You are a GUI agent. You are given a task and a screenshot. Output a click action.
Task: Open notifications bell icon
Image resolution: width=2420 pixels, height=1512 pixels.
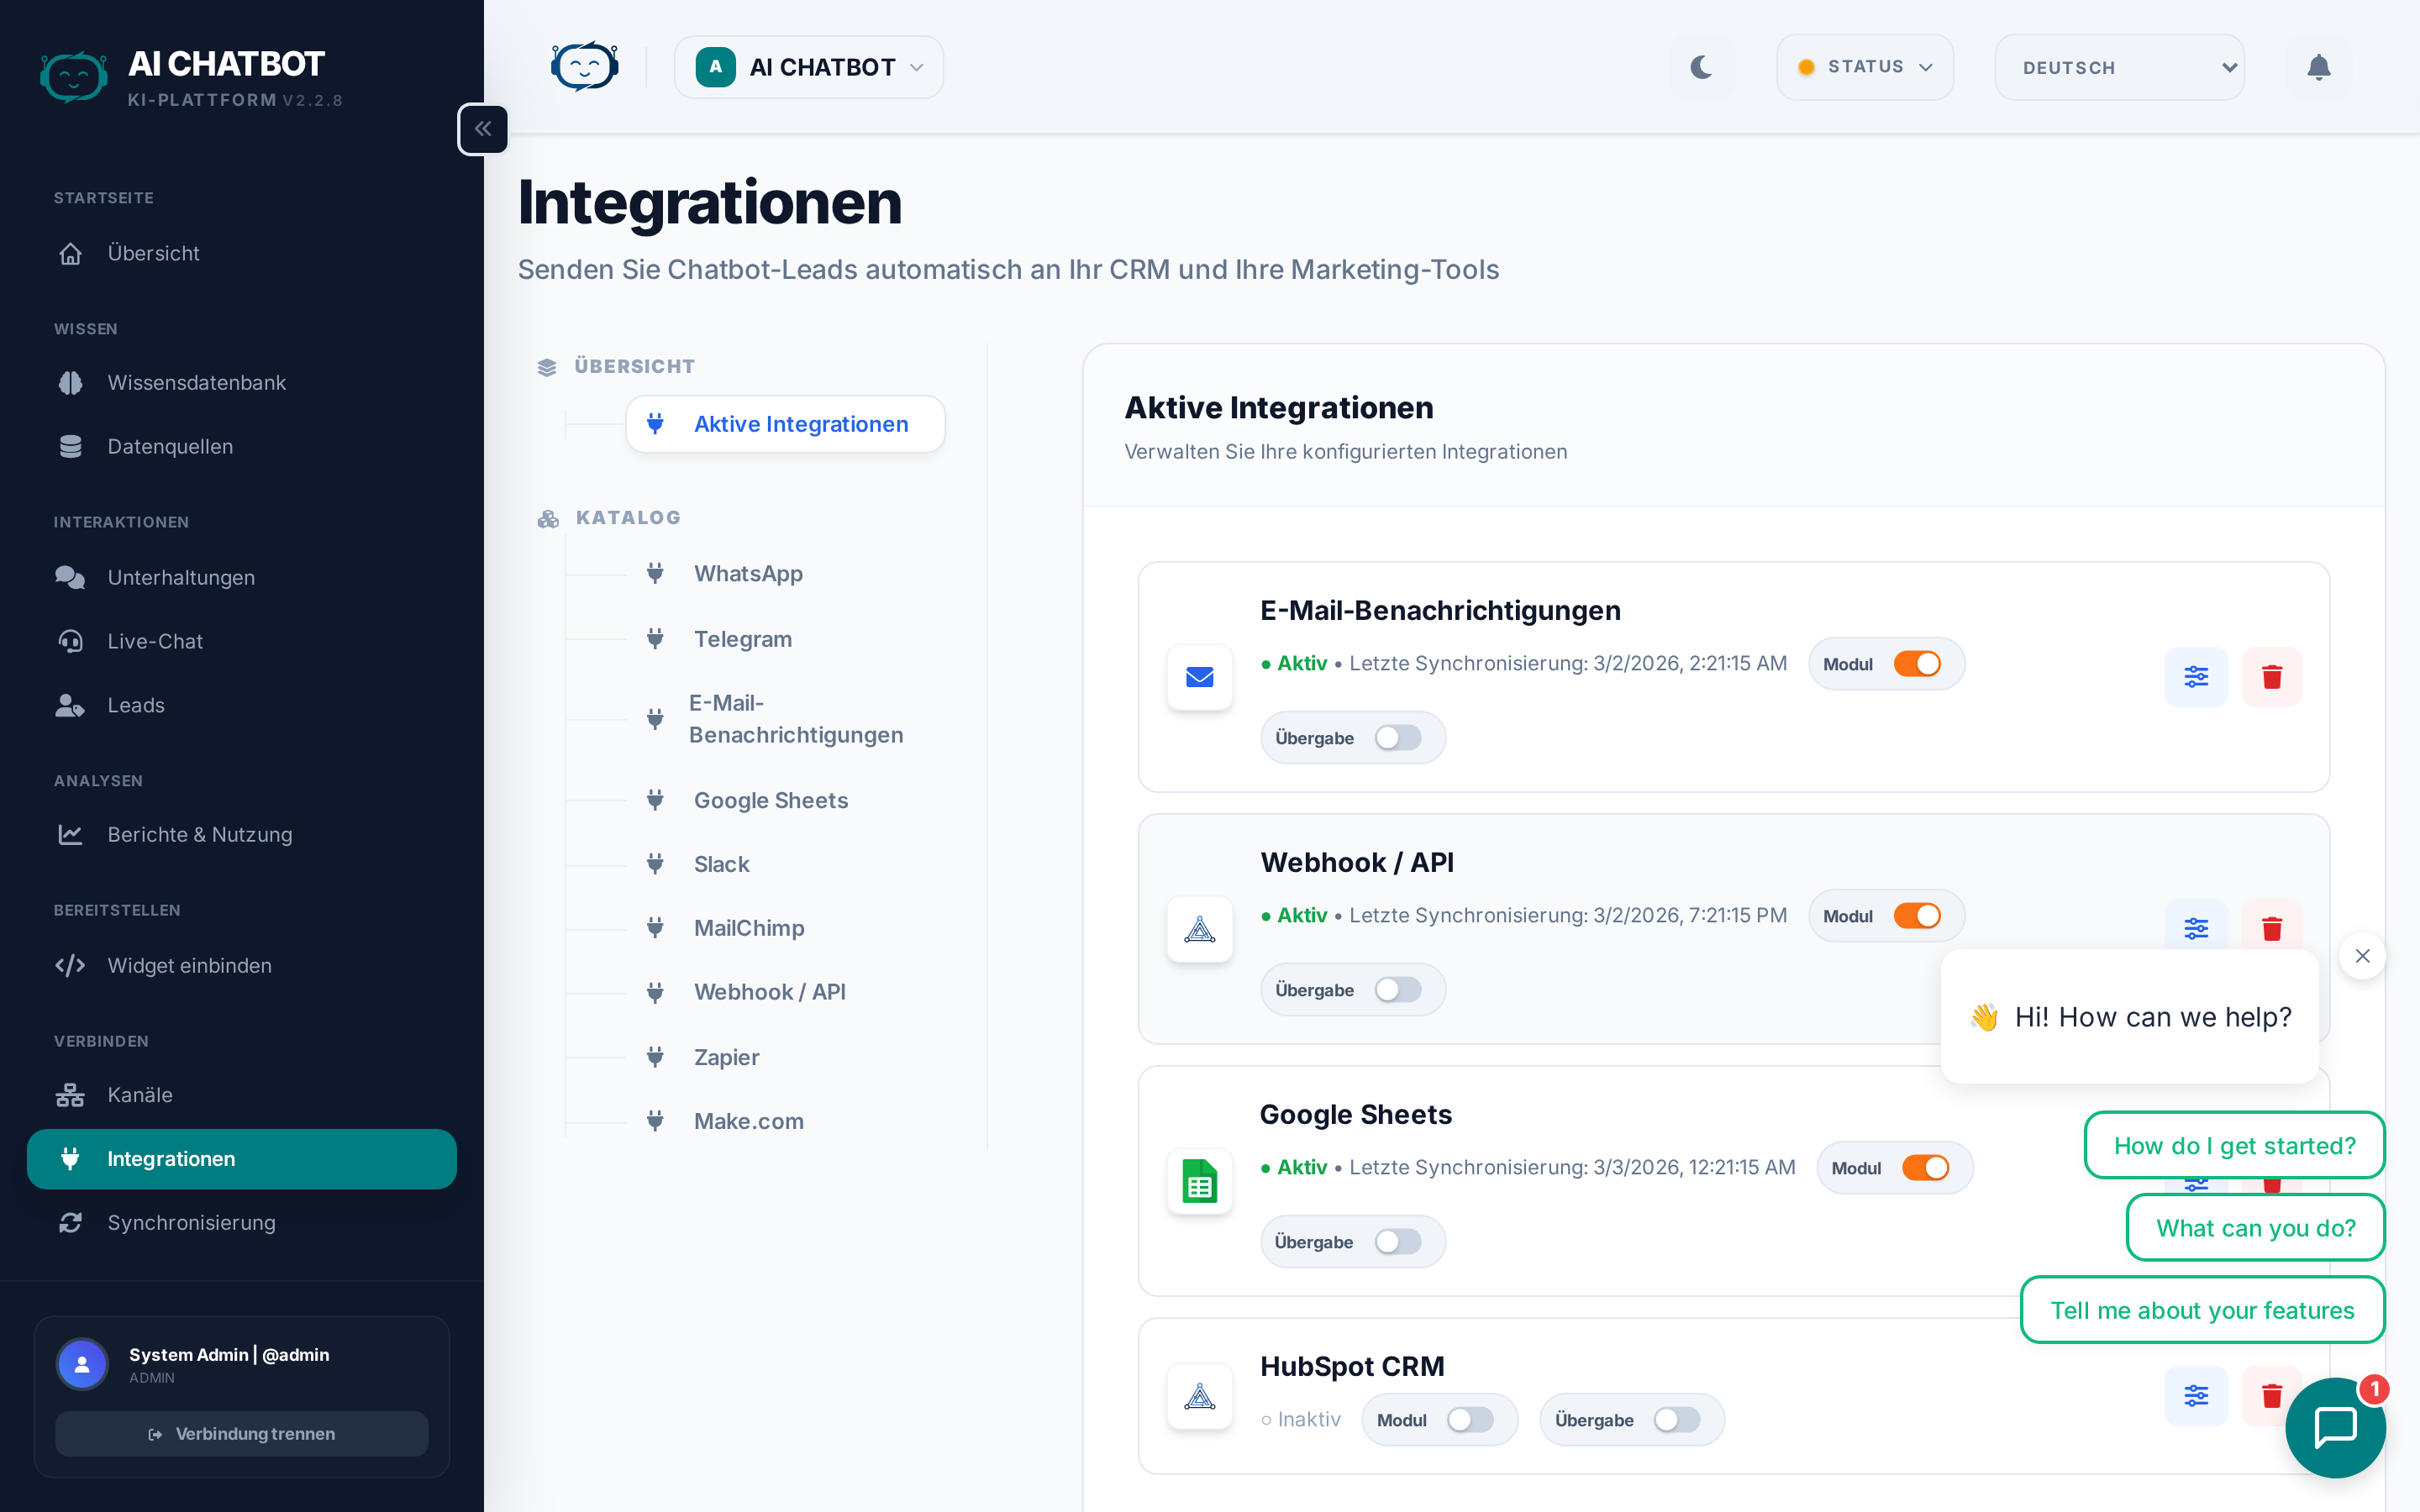2318,67
